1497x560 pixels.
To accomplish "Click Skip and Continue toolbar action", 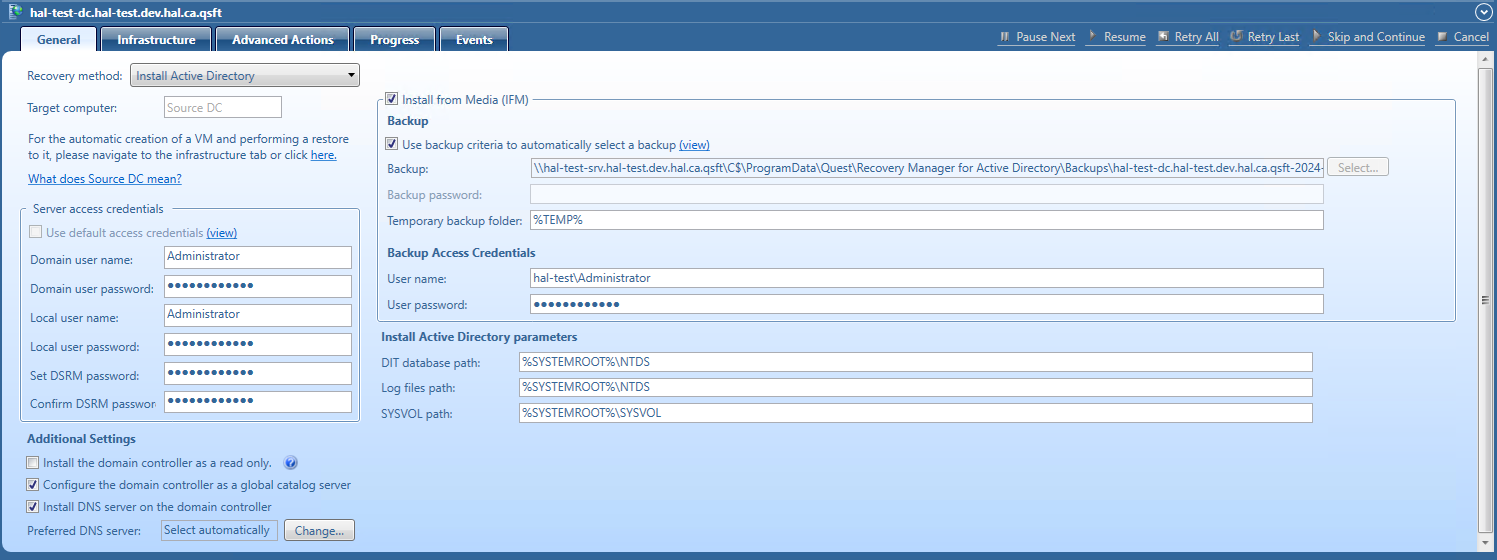I will (1367, 37).
